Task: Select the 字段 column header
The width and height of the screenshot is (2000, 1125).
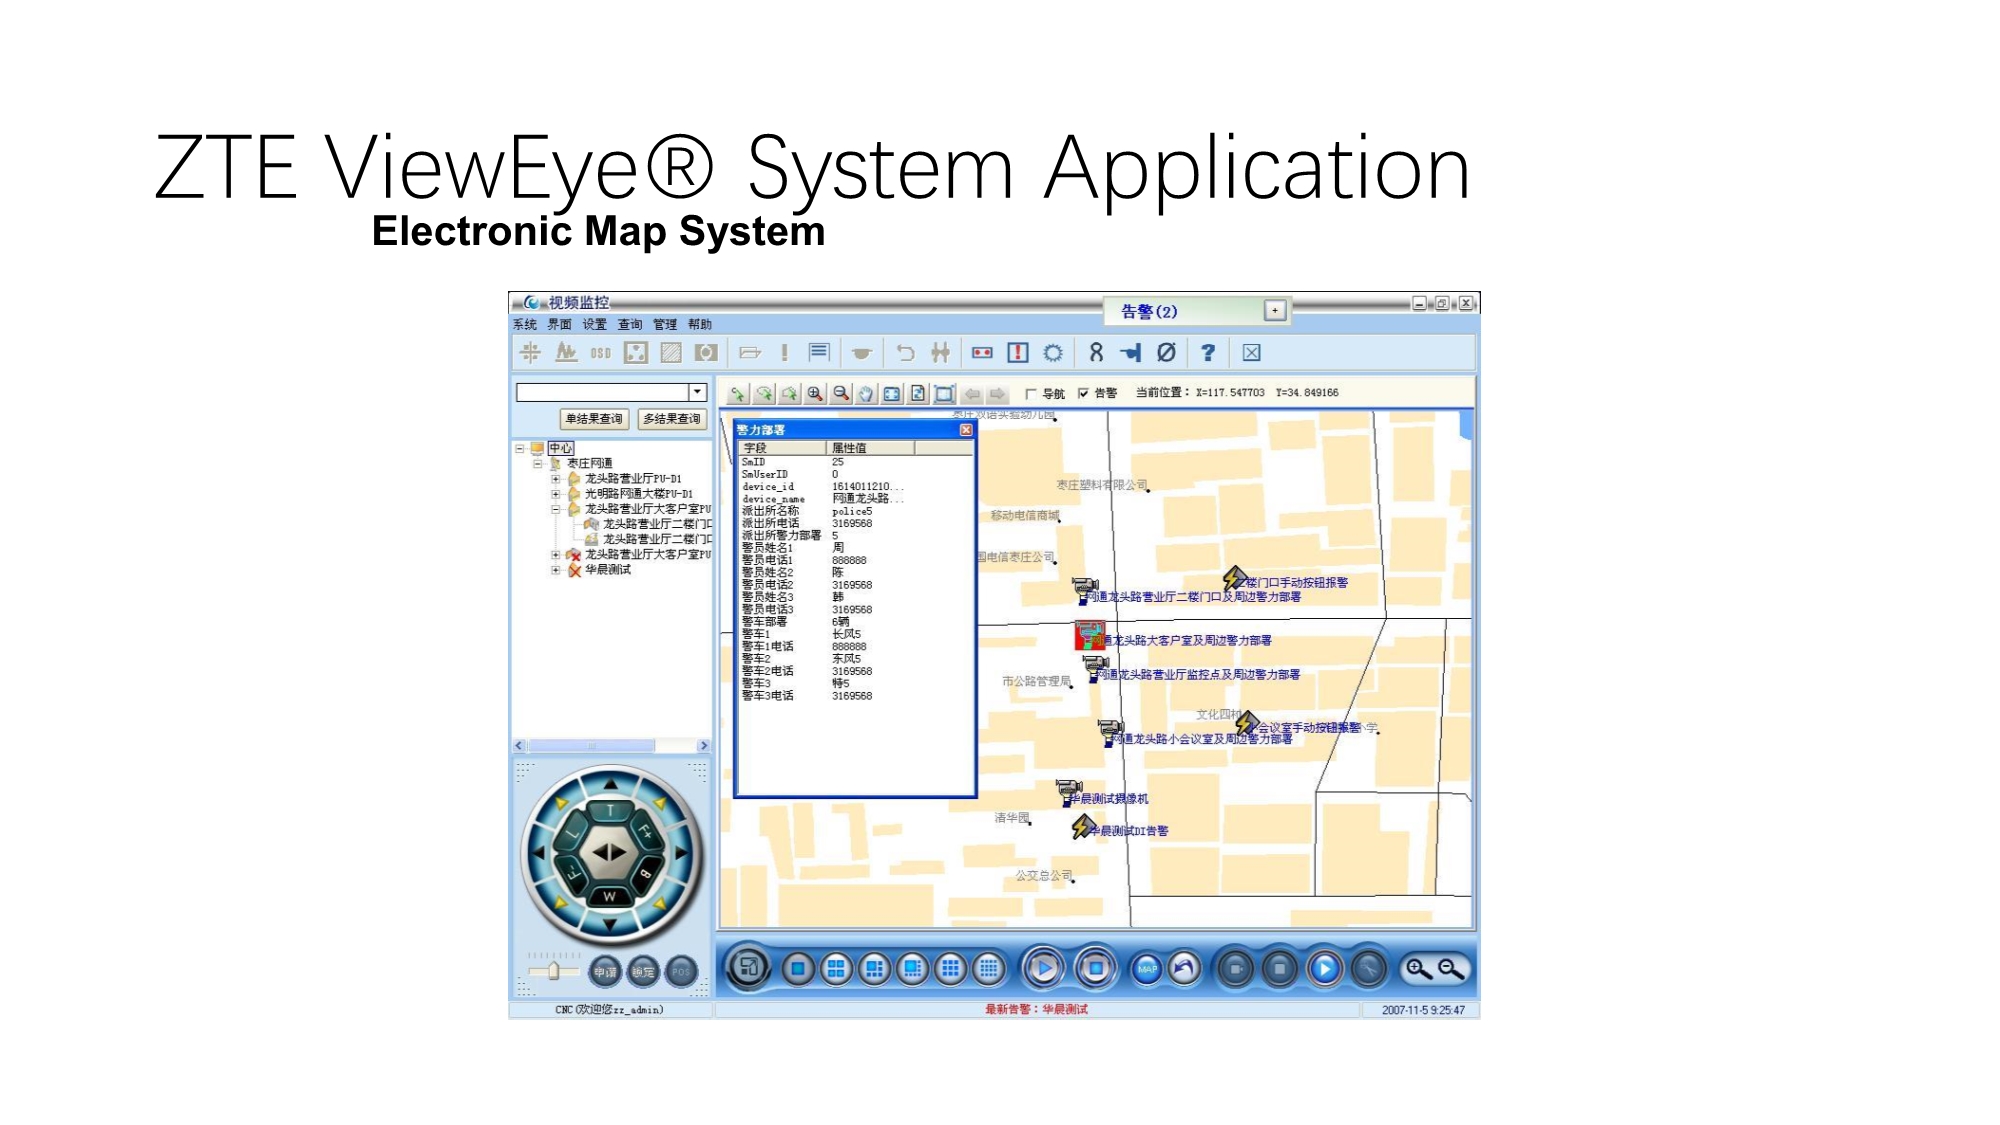Action: 783,448
